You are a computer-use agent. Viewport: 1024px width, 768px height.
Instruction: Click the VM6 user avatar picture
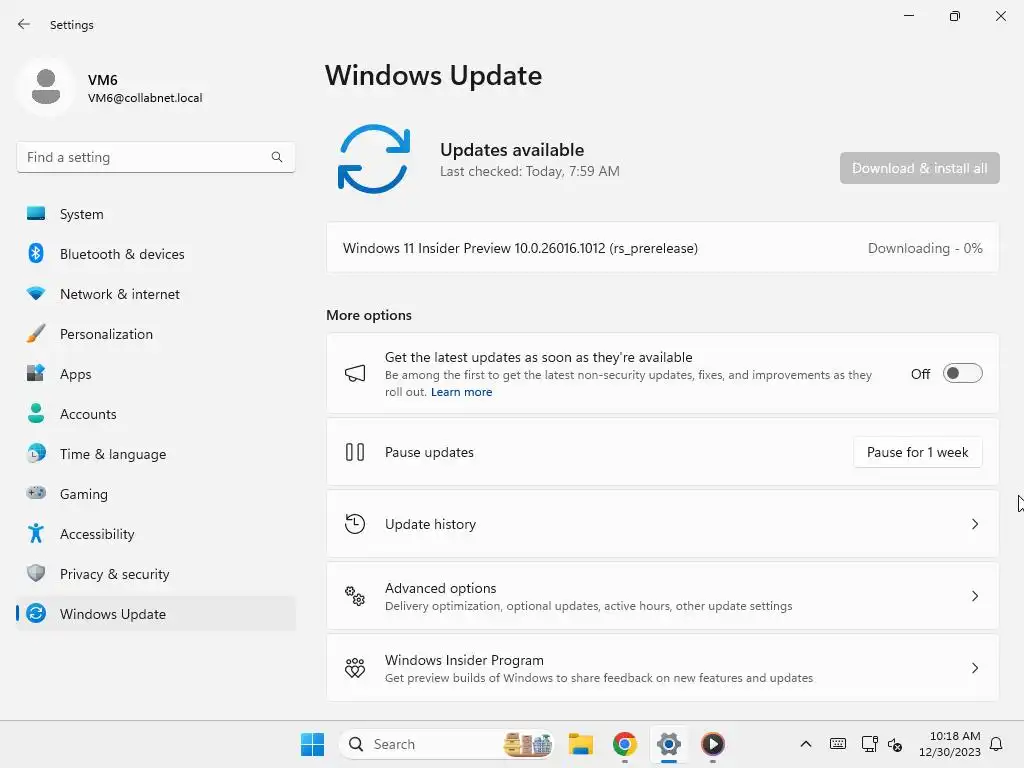[x=46, y=87]
